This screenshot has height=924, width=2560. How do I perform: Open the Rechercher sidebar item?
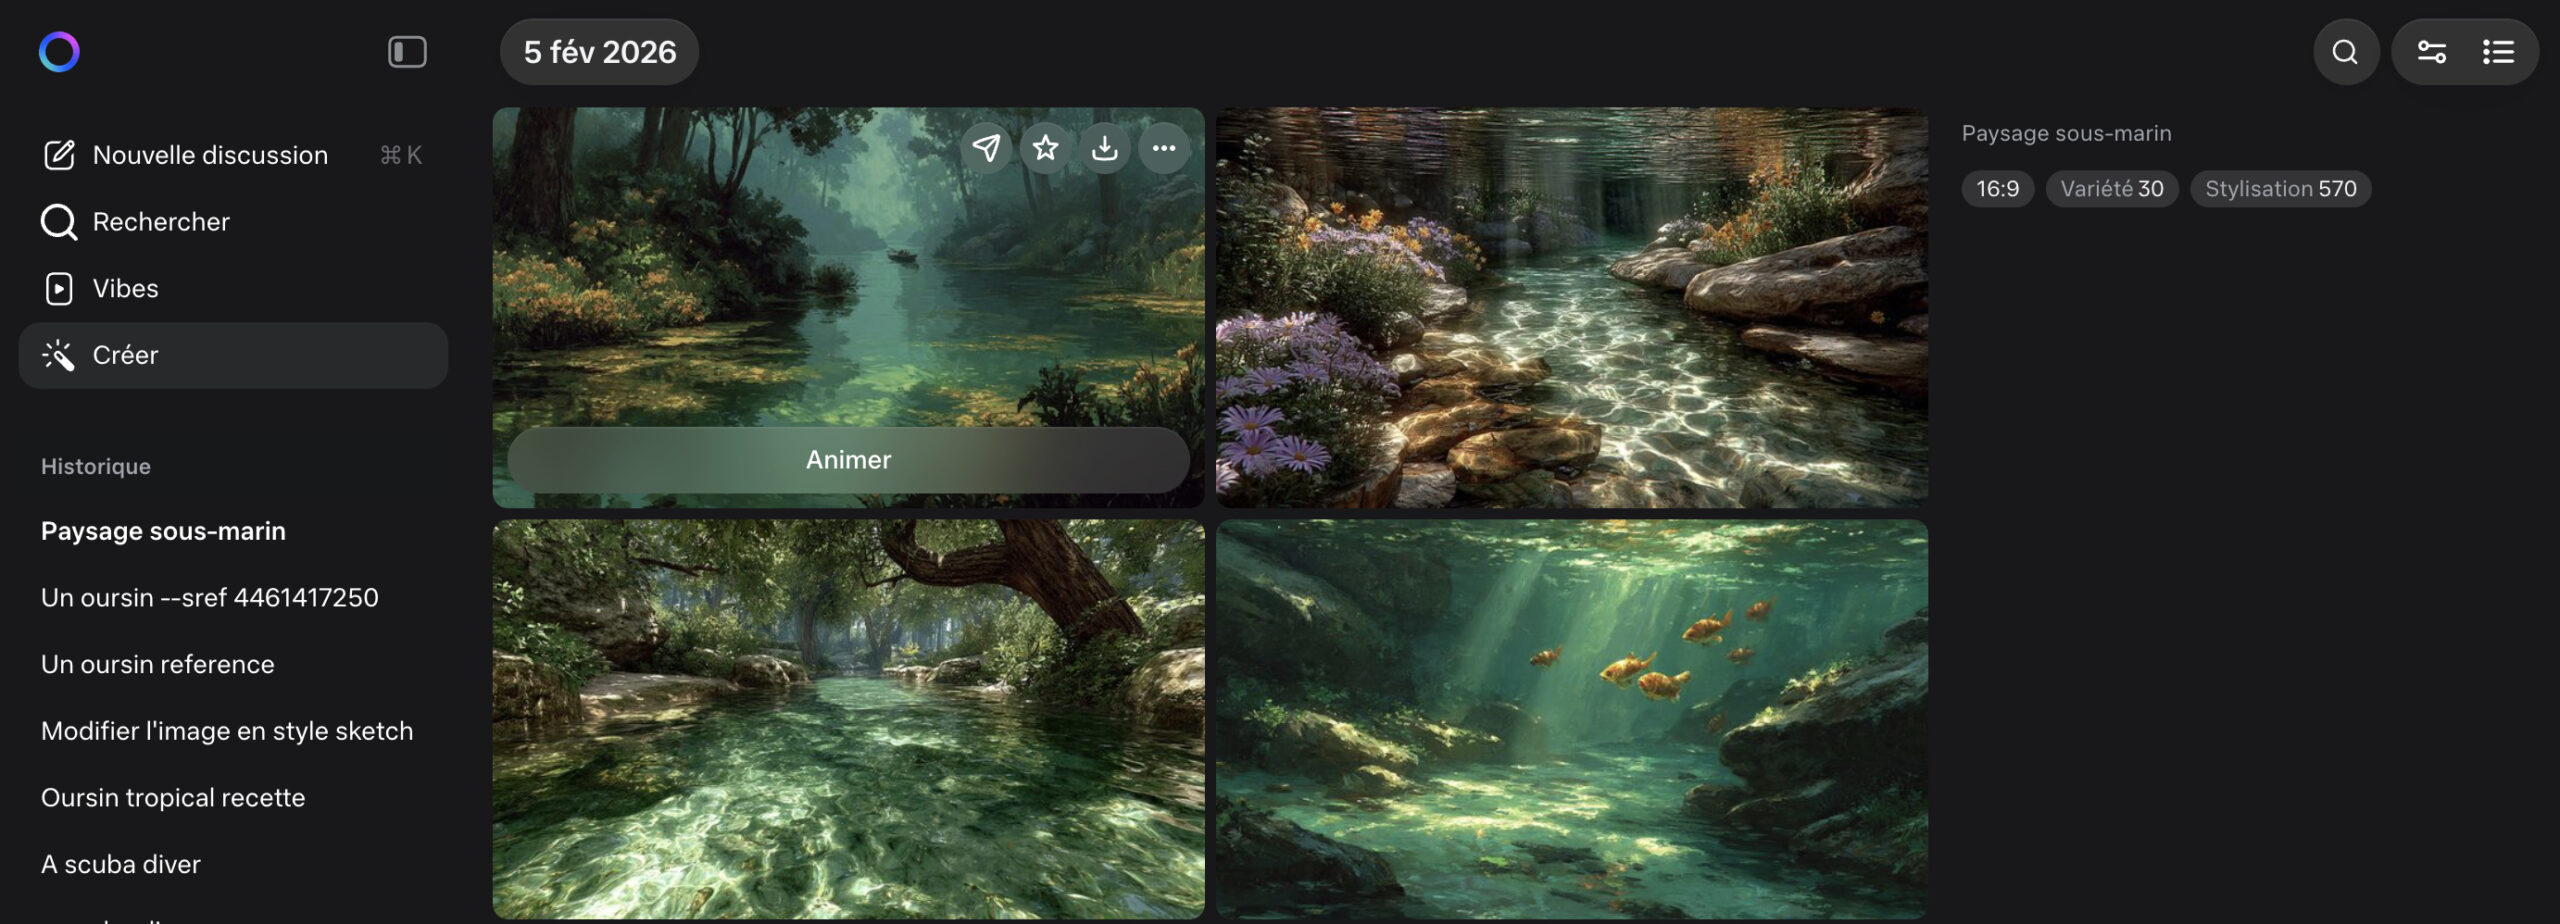[233, 222]
